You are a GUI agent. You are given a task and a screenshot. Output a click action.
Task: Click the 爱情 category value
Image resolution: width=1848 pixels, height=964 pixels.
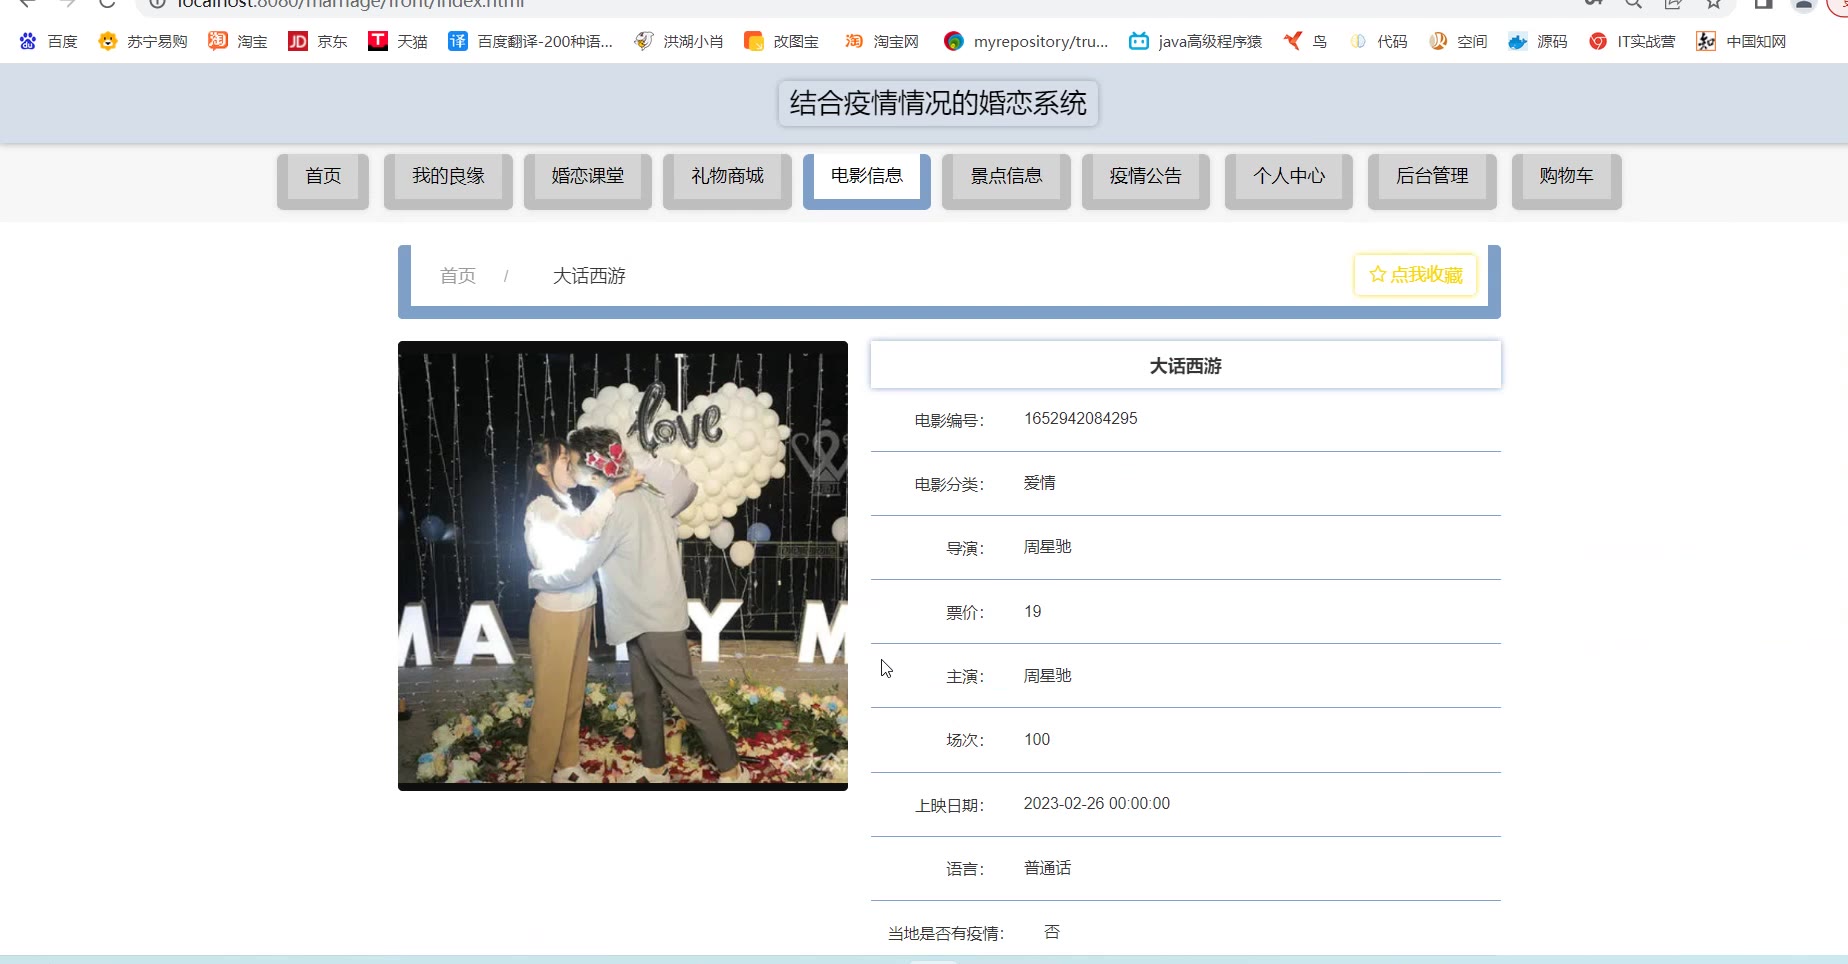tap(1040, 483)
